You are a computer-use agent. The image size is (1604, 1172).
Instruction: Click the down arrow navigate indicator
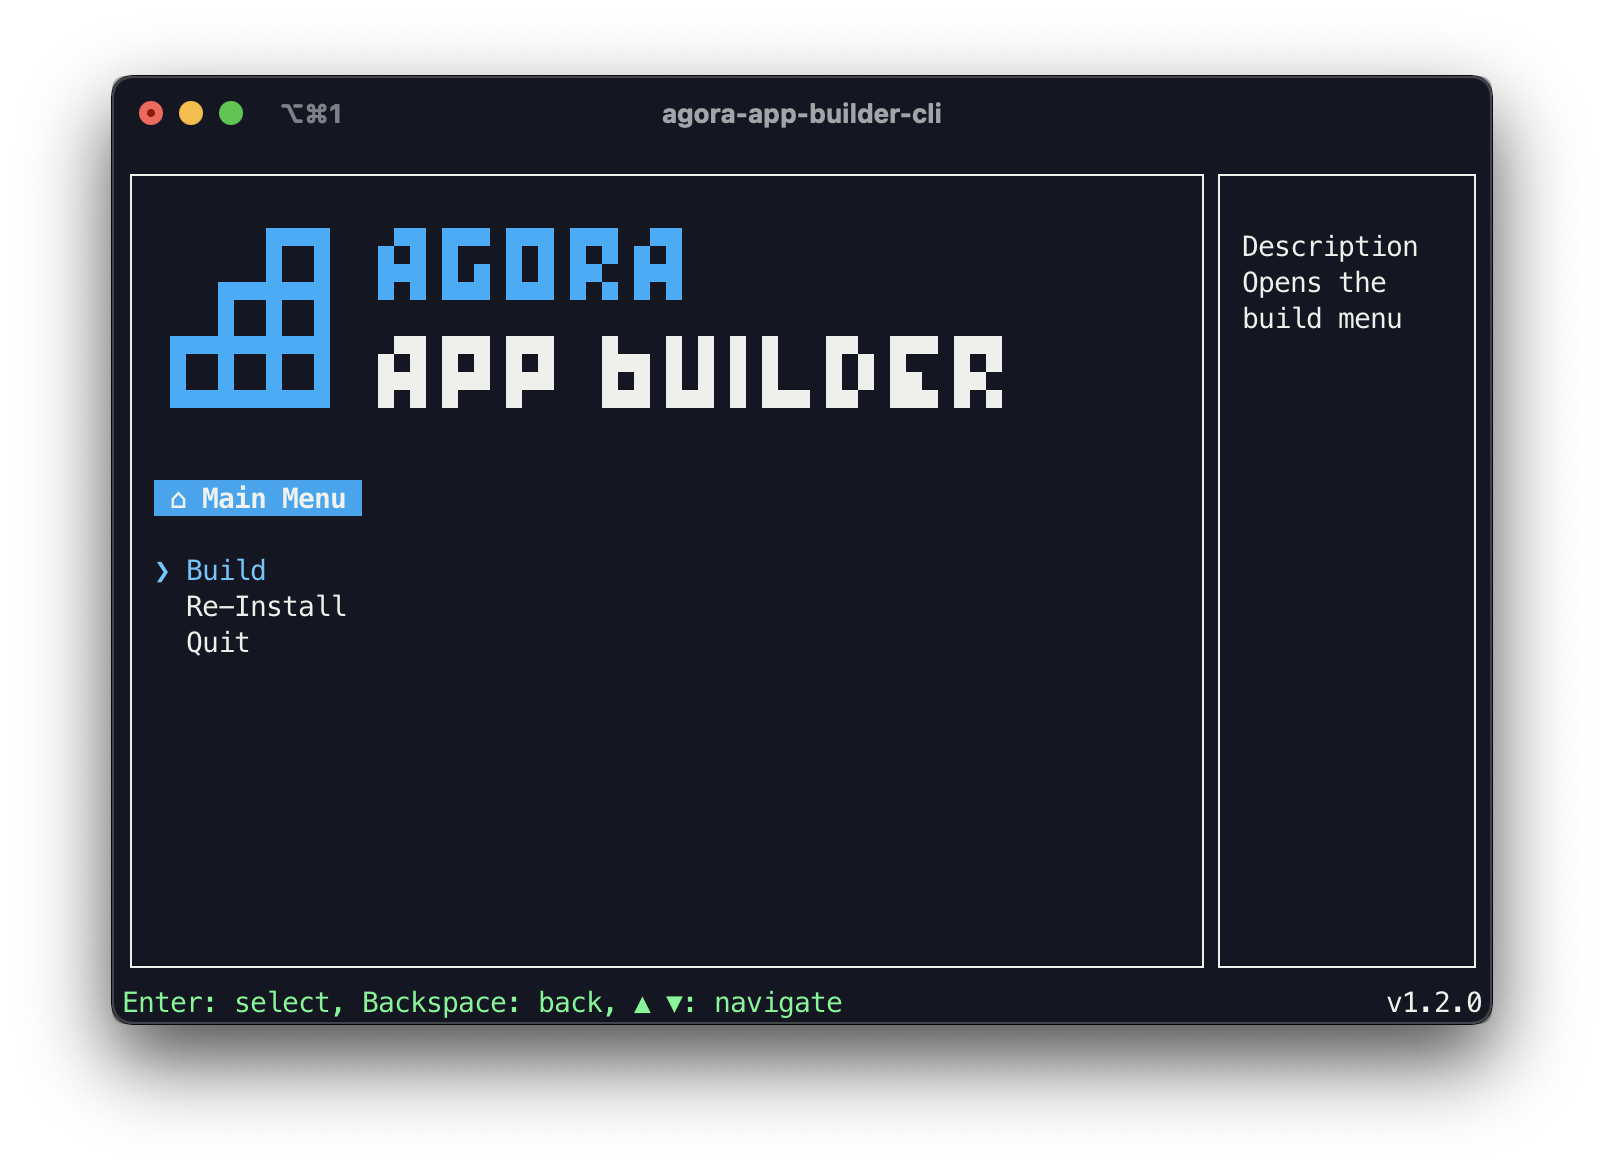[x=675, y=1004]
